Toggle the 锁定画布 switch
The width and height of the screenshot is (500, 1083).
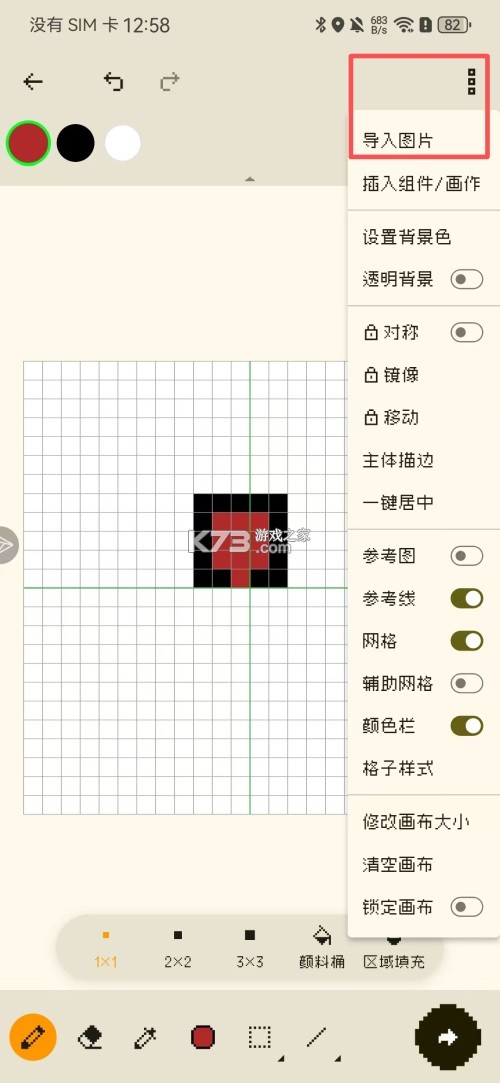tap(467, 907)
